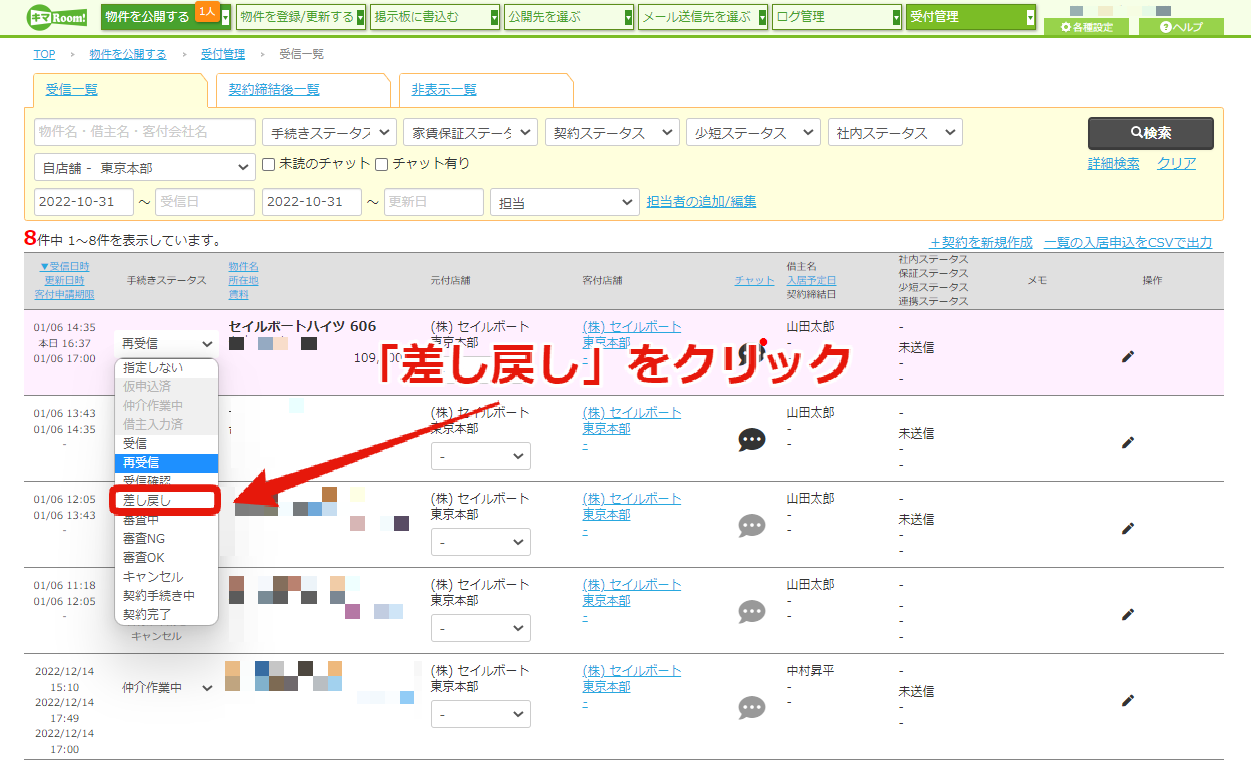The width and height of the screenshot is (1251, 762).
Task: Open 自店舗 - 東京本部 store selector
Action: coord(145,167)
